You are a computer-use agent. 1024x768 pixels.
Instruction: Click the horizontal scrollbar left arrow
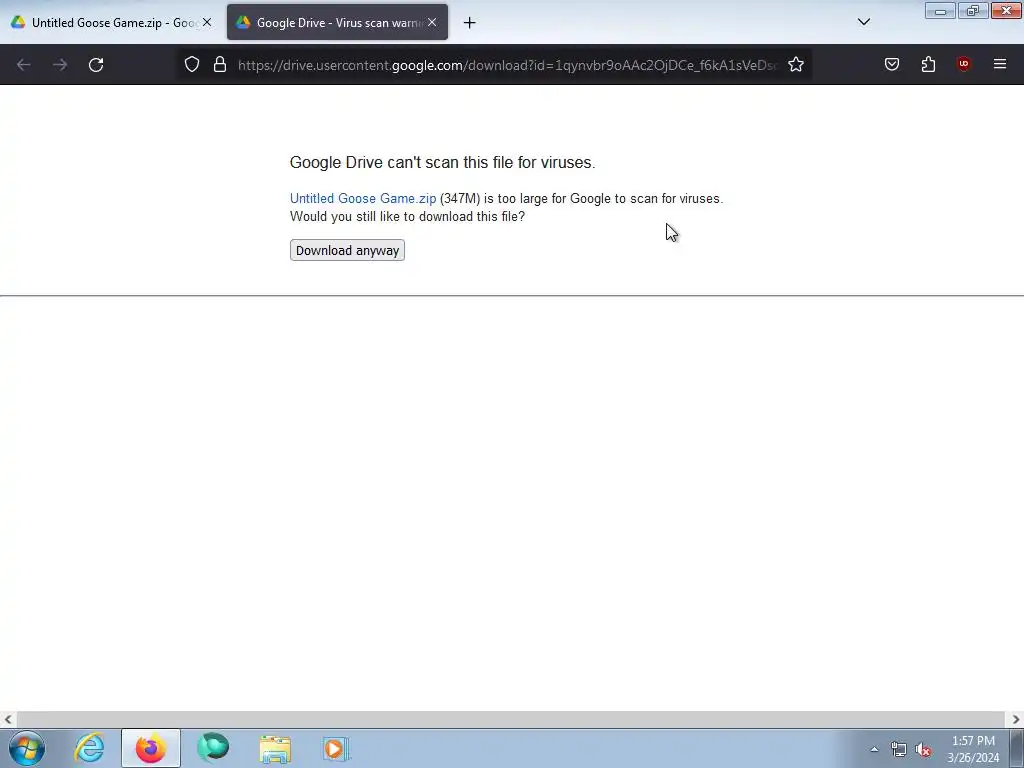click(8, 720)
